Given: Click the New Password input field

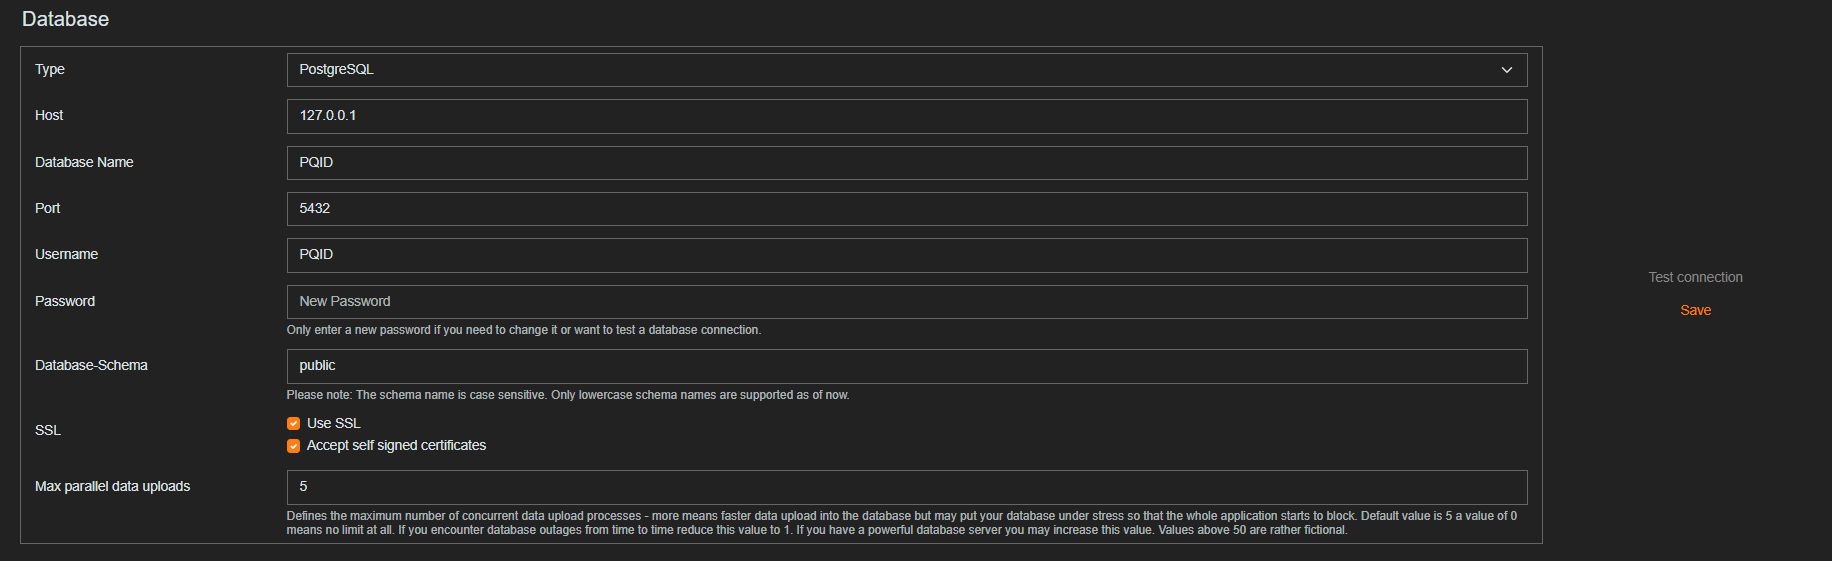Looking at the screenshot, I should [x=906, y=302].
